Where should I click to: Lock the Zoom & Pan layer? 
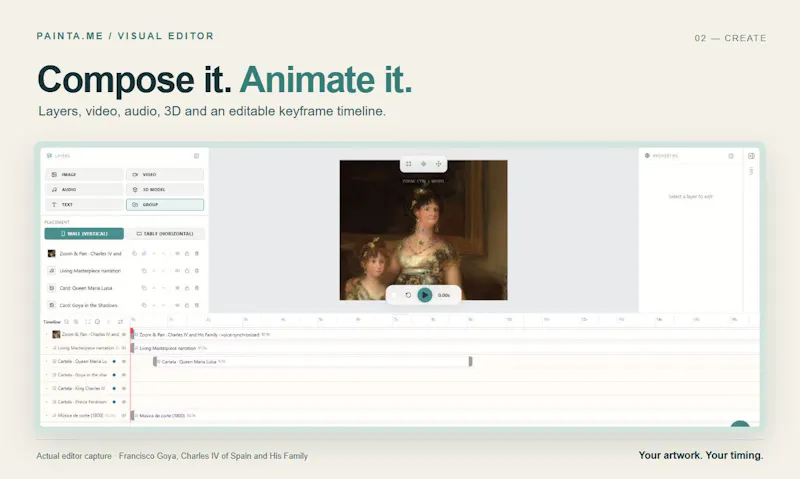187,254
